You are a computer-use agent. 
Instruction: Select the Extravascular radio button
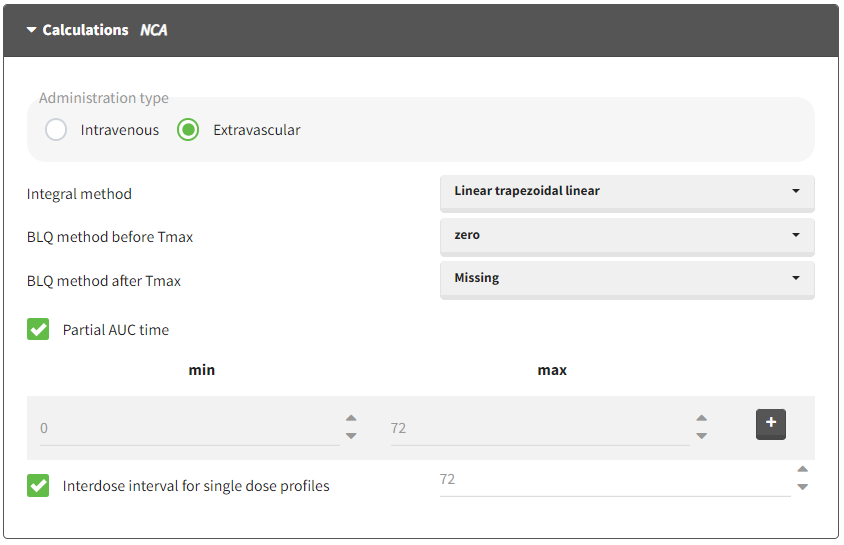[188, 130]
